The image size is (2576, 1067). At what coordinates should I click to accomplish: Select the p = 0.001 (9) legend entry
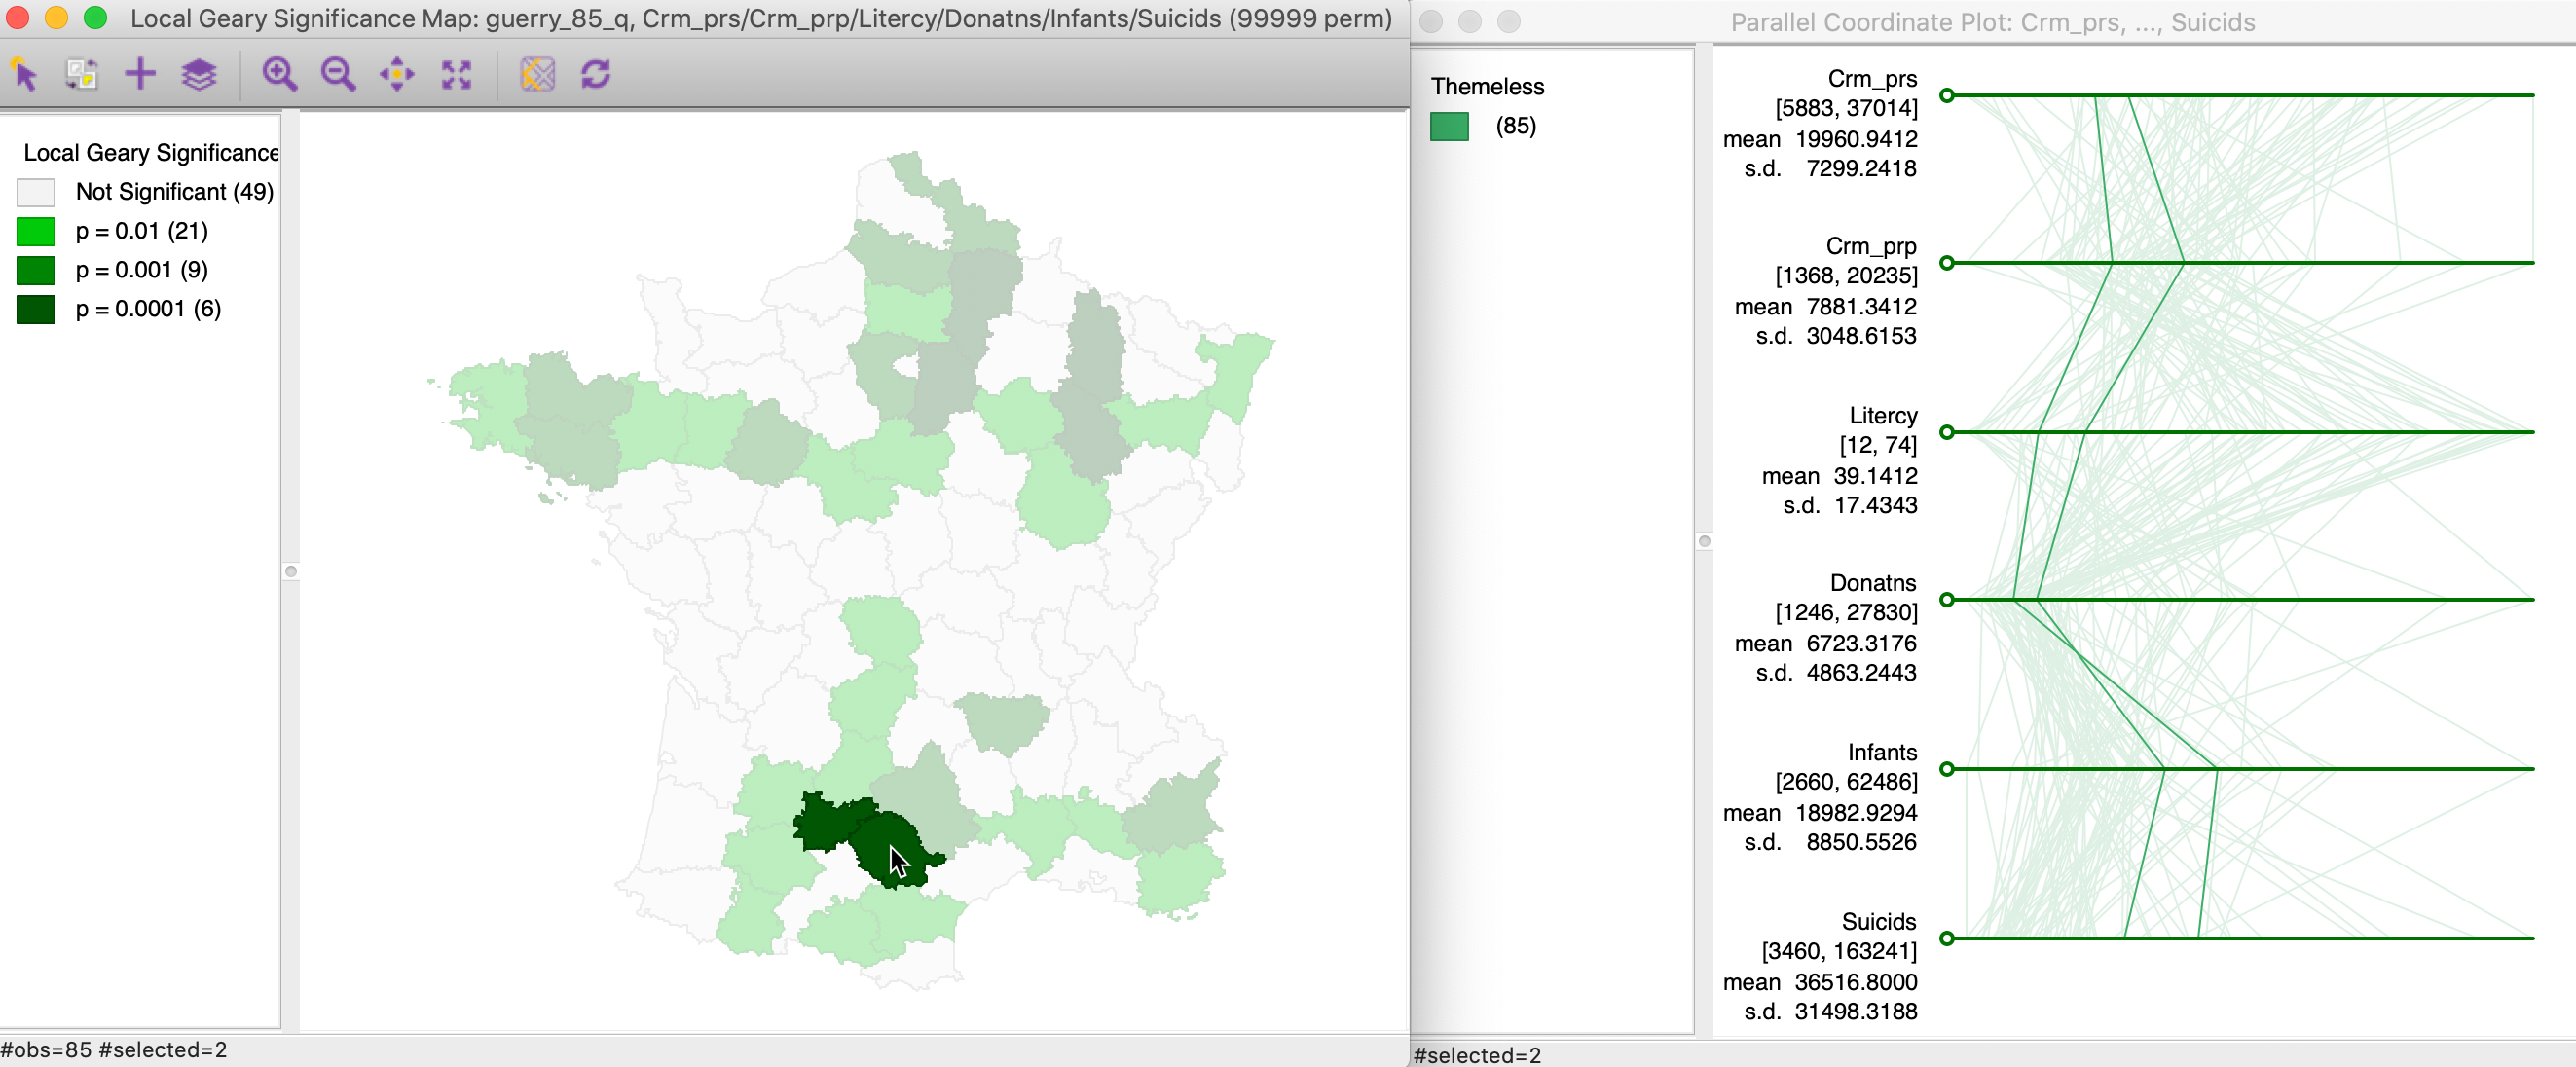(x=141, y=270)
